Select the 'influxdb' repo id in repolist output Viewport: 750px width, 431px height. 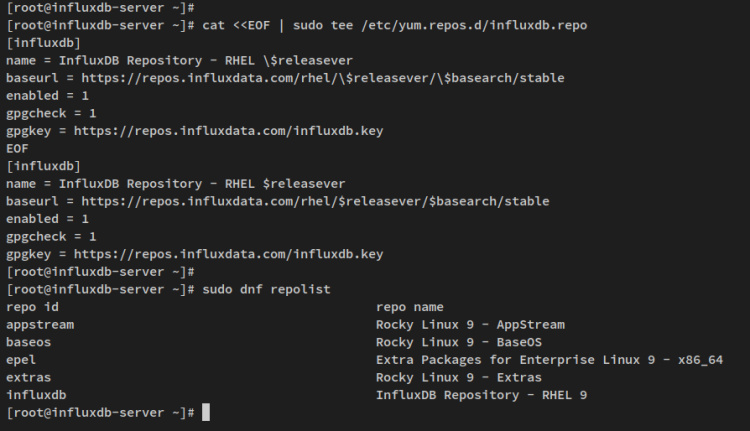coord(36,395)
